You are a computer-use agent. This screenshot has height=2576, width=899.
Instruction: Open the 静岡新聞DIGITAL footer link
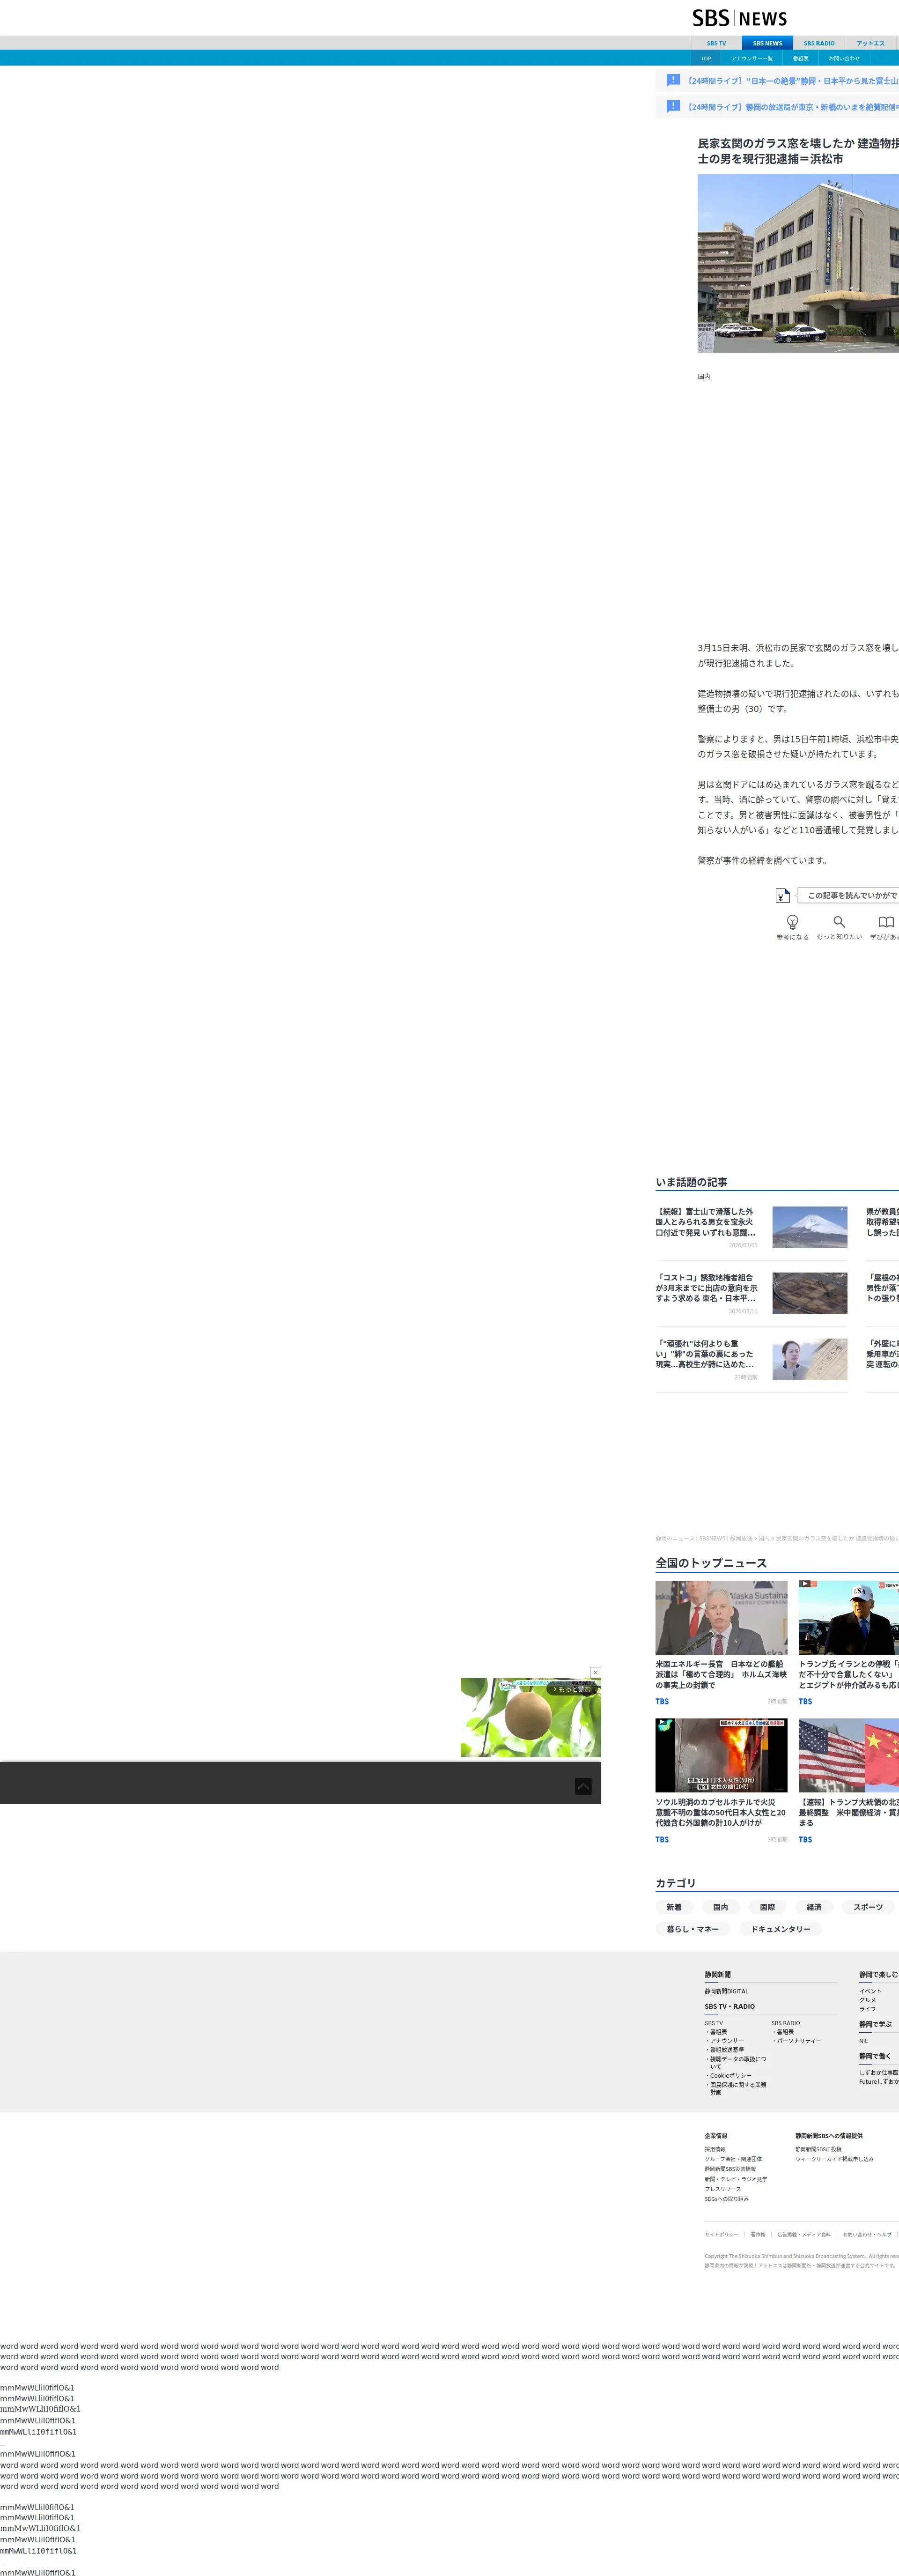(x=726, y=1991)
